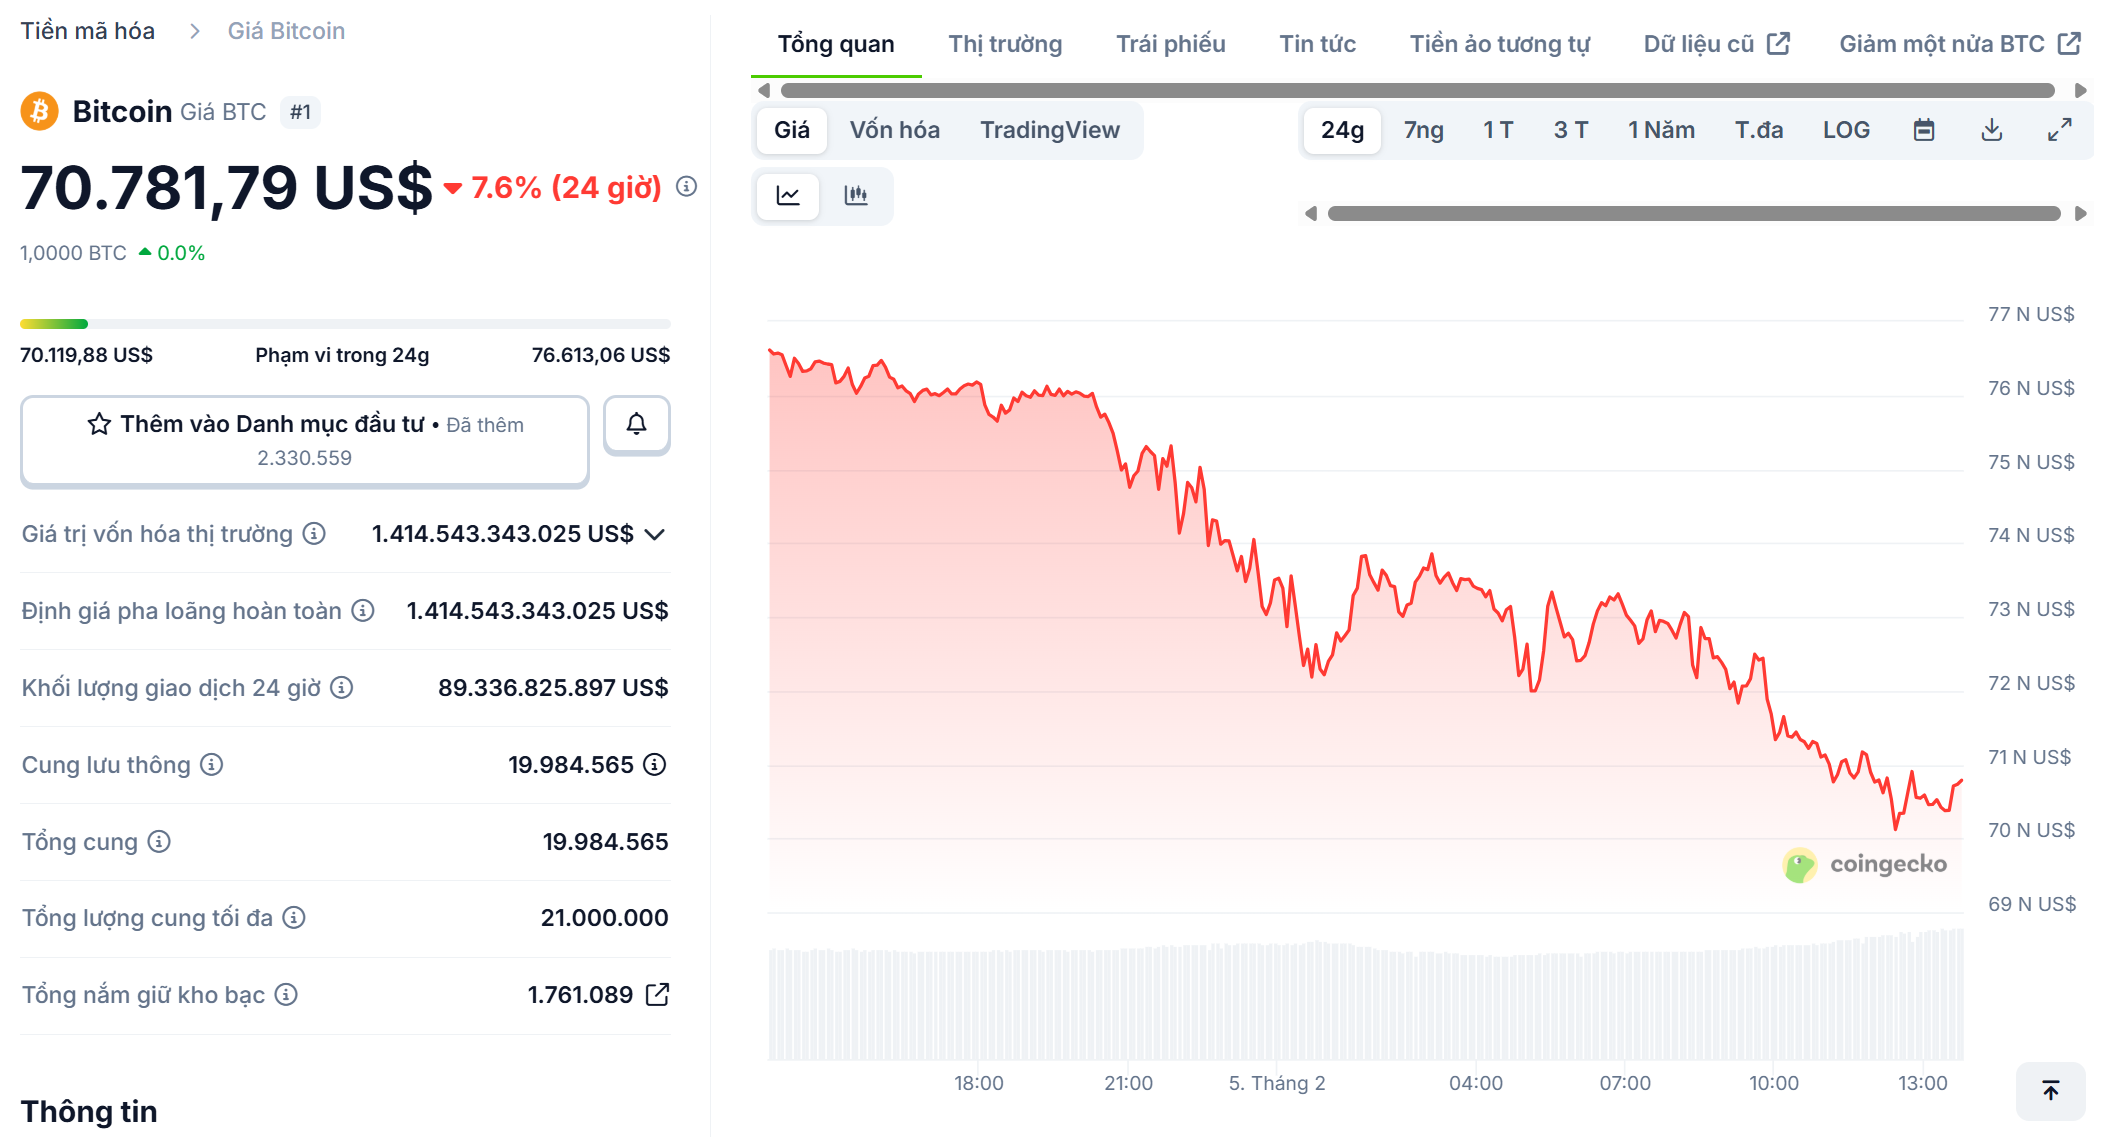The height and width of the screenshot is (1137, 2116).
Task: Select the line chart view icon
Action: (787, 196)
